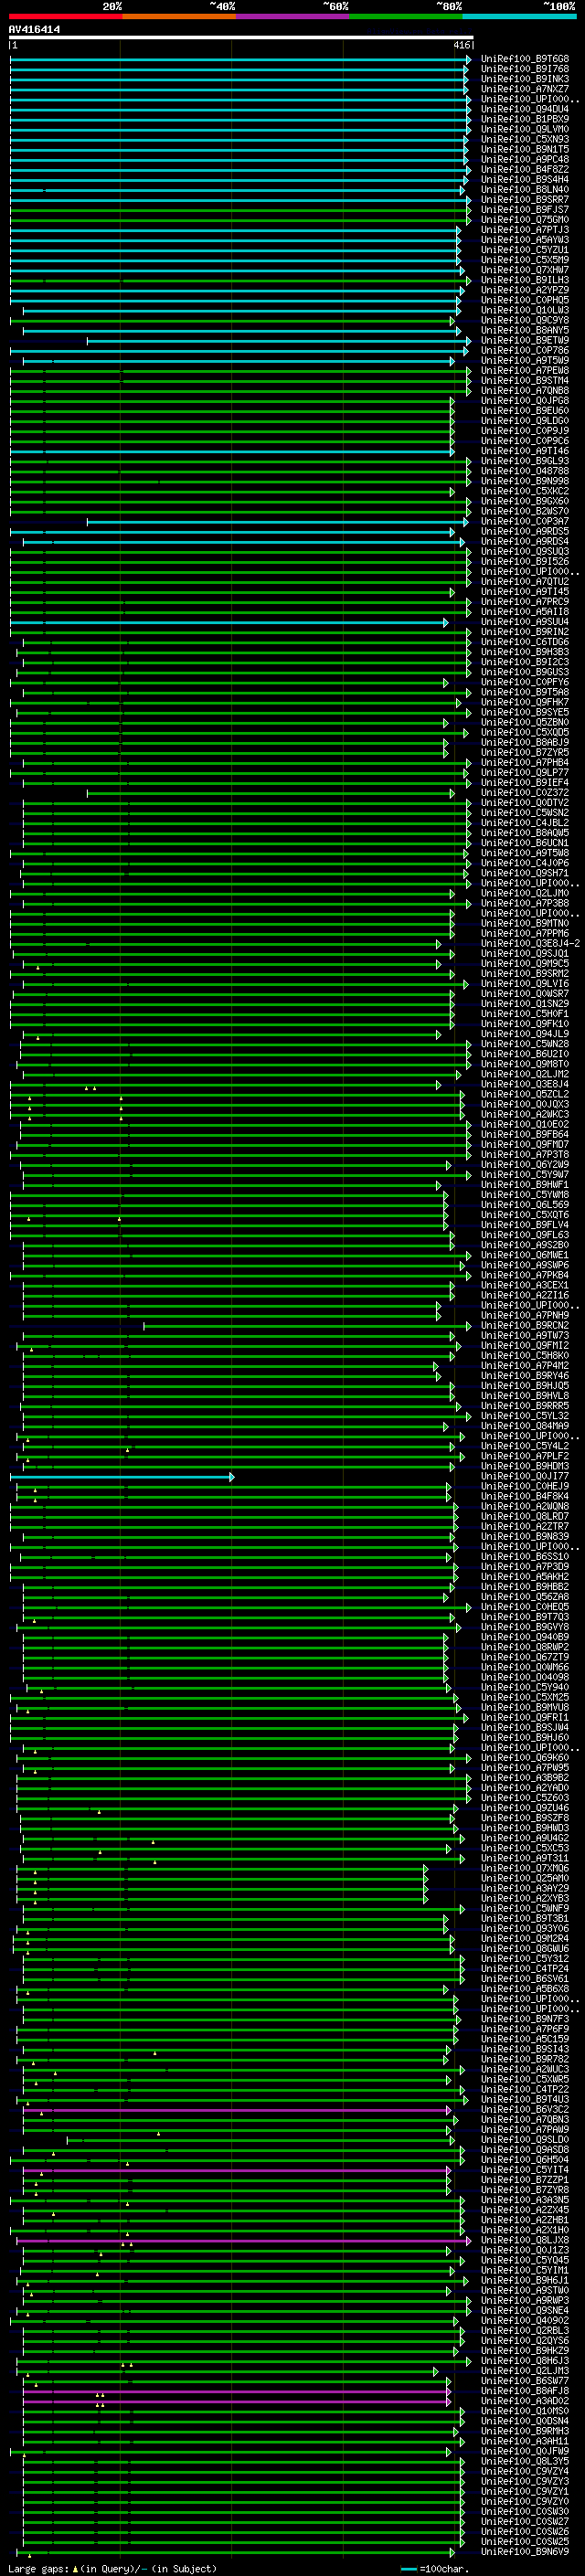Click the UniRef100_A7PTJ3 label
This screenshot has height=2576, width=585.
(525, 230)
